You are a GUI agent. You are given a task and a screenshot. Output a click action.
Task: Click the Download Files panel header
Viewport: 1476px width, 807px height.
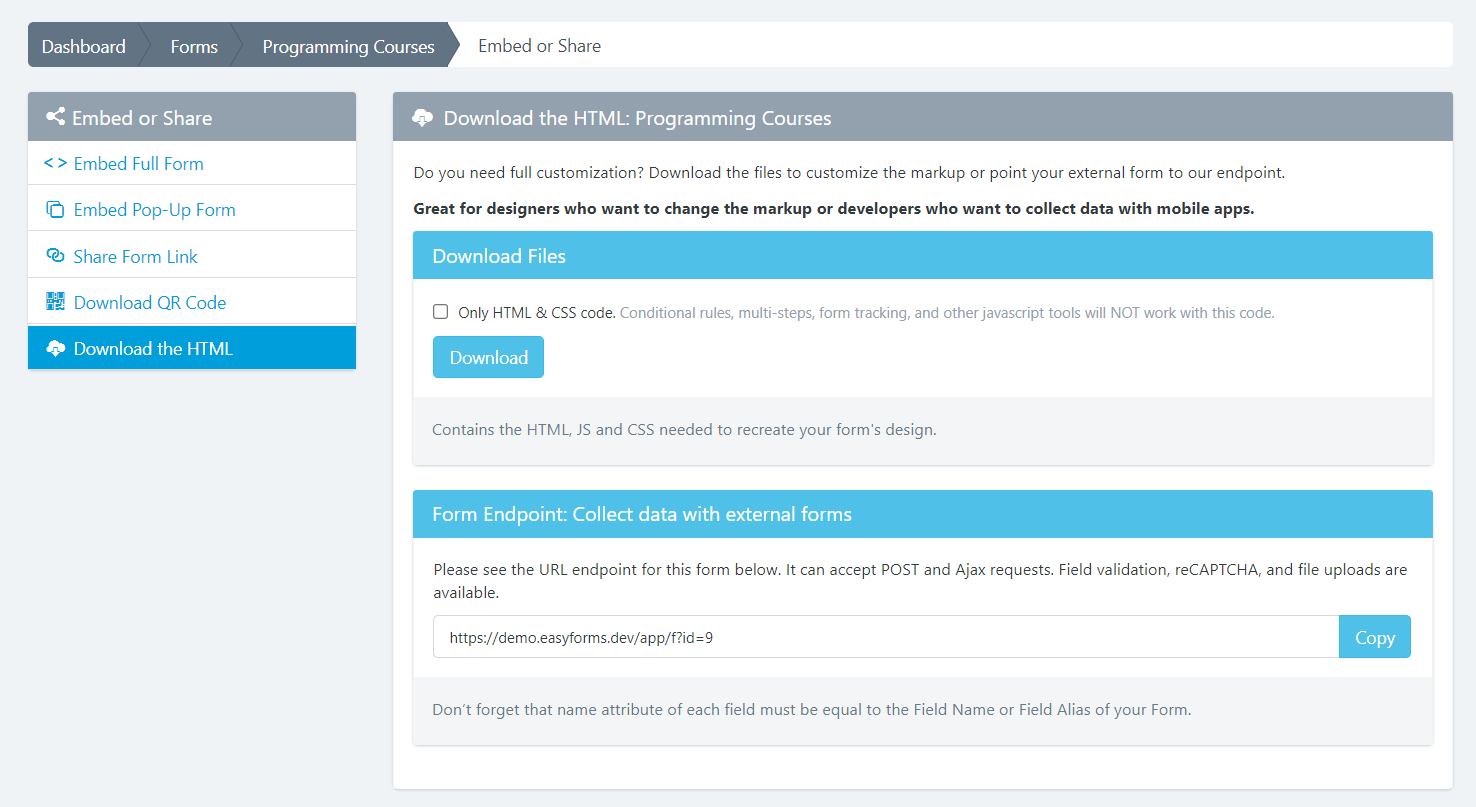tap(922, 256)
